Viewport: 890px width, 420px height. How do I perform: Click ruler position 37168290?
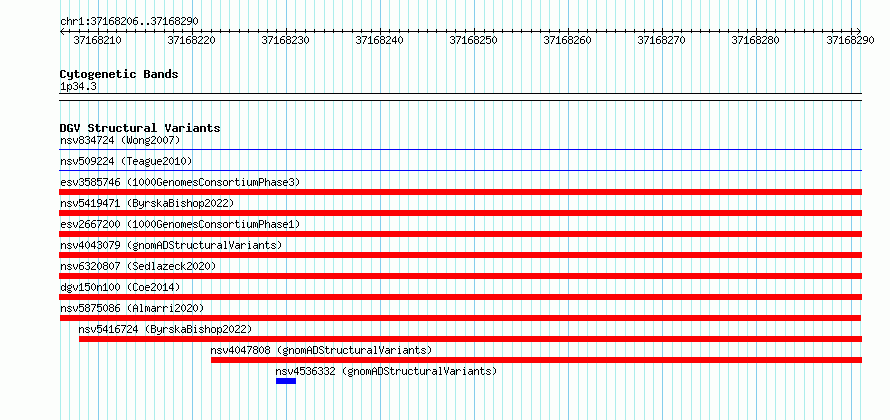click(850, 40)
